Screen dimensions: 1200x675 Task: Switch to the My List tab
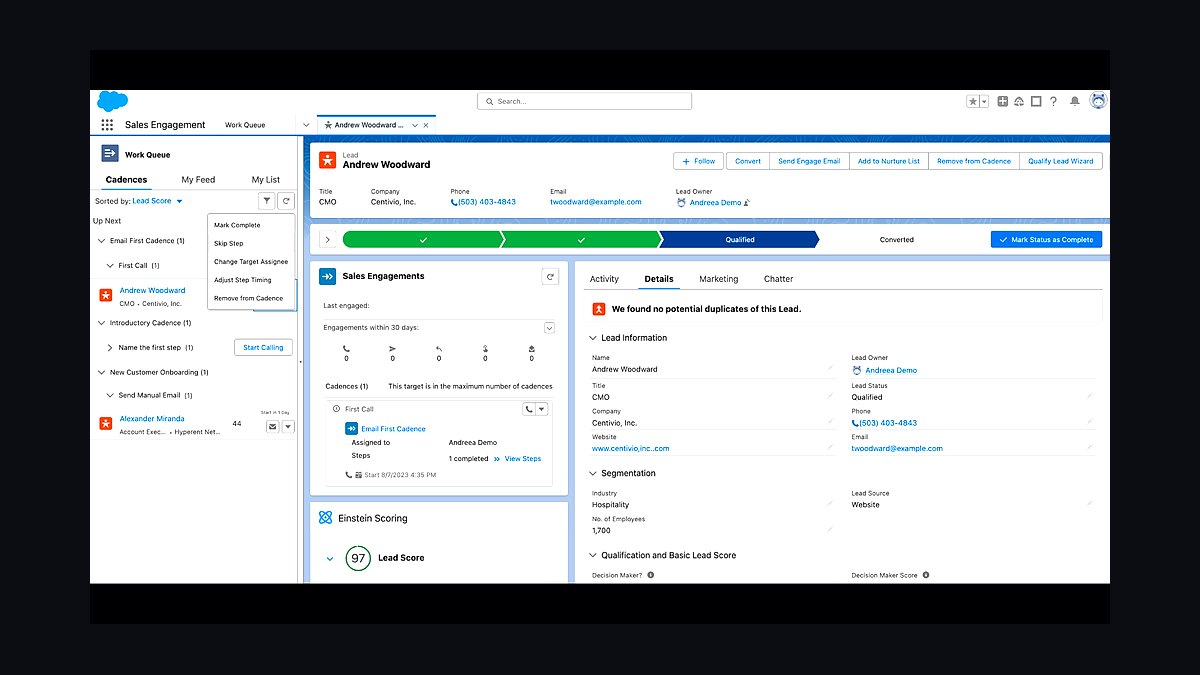click(x=266, y=180)
